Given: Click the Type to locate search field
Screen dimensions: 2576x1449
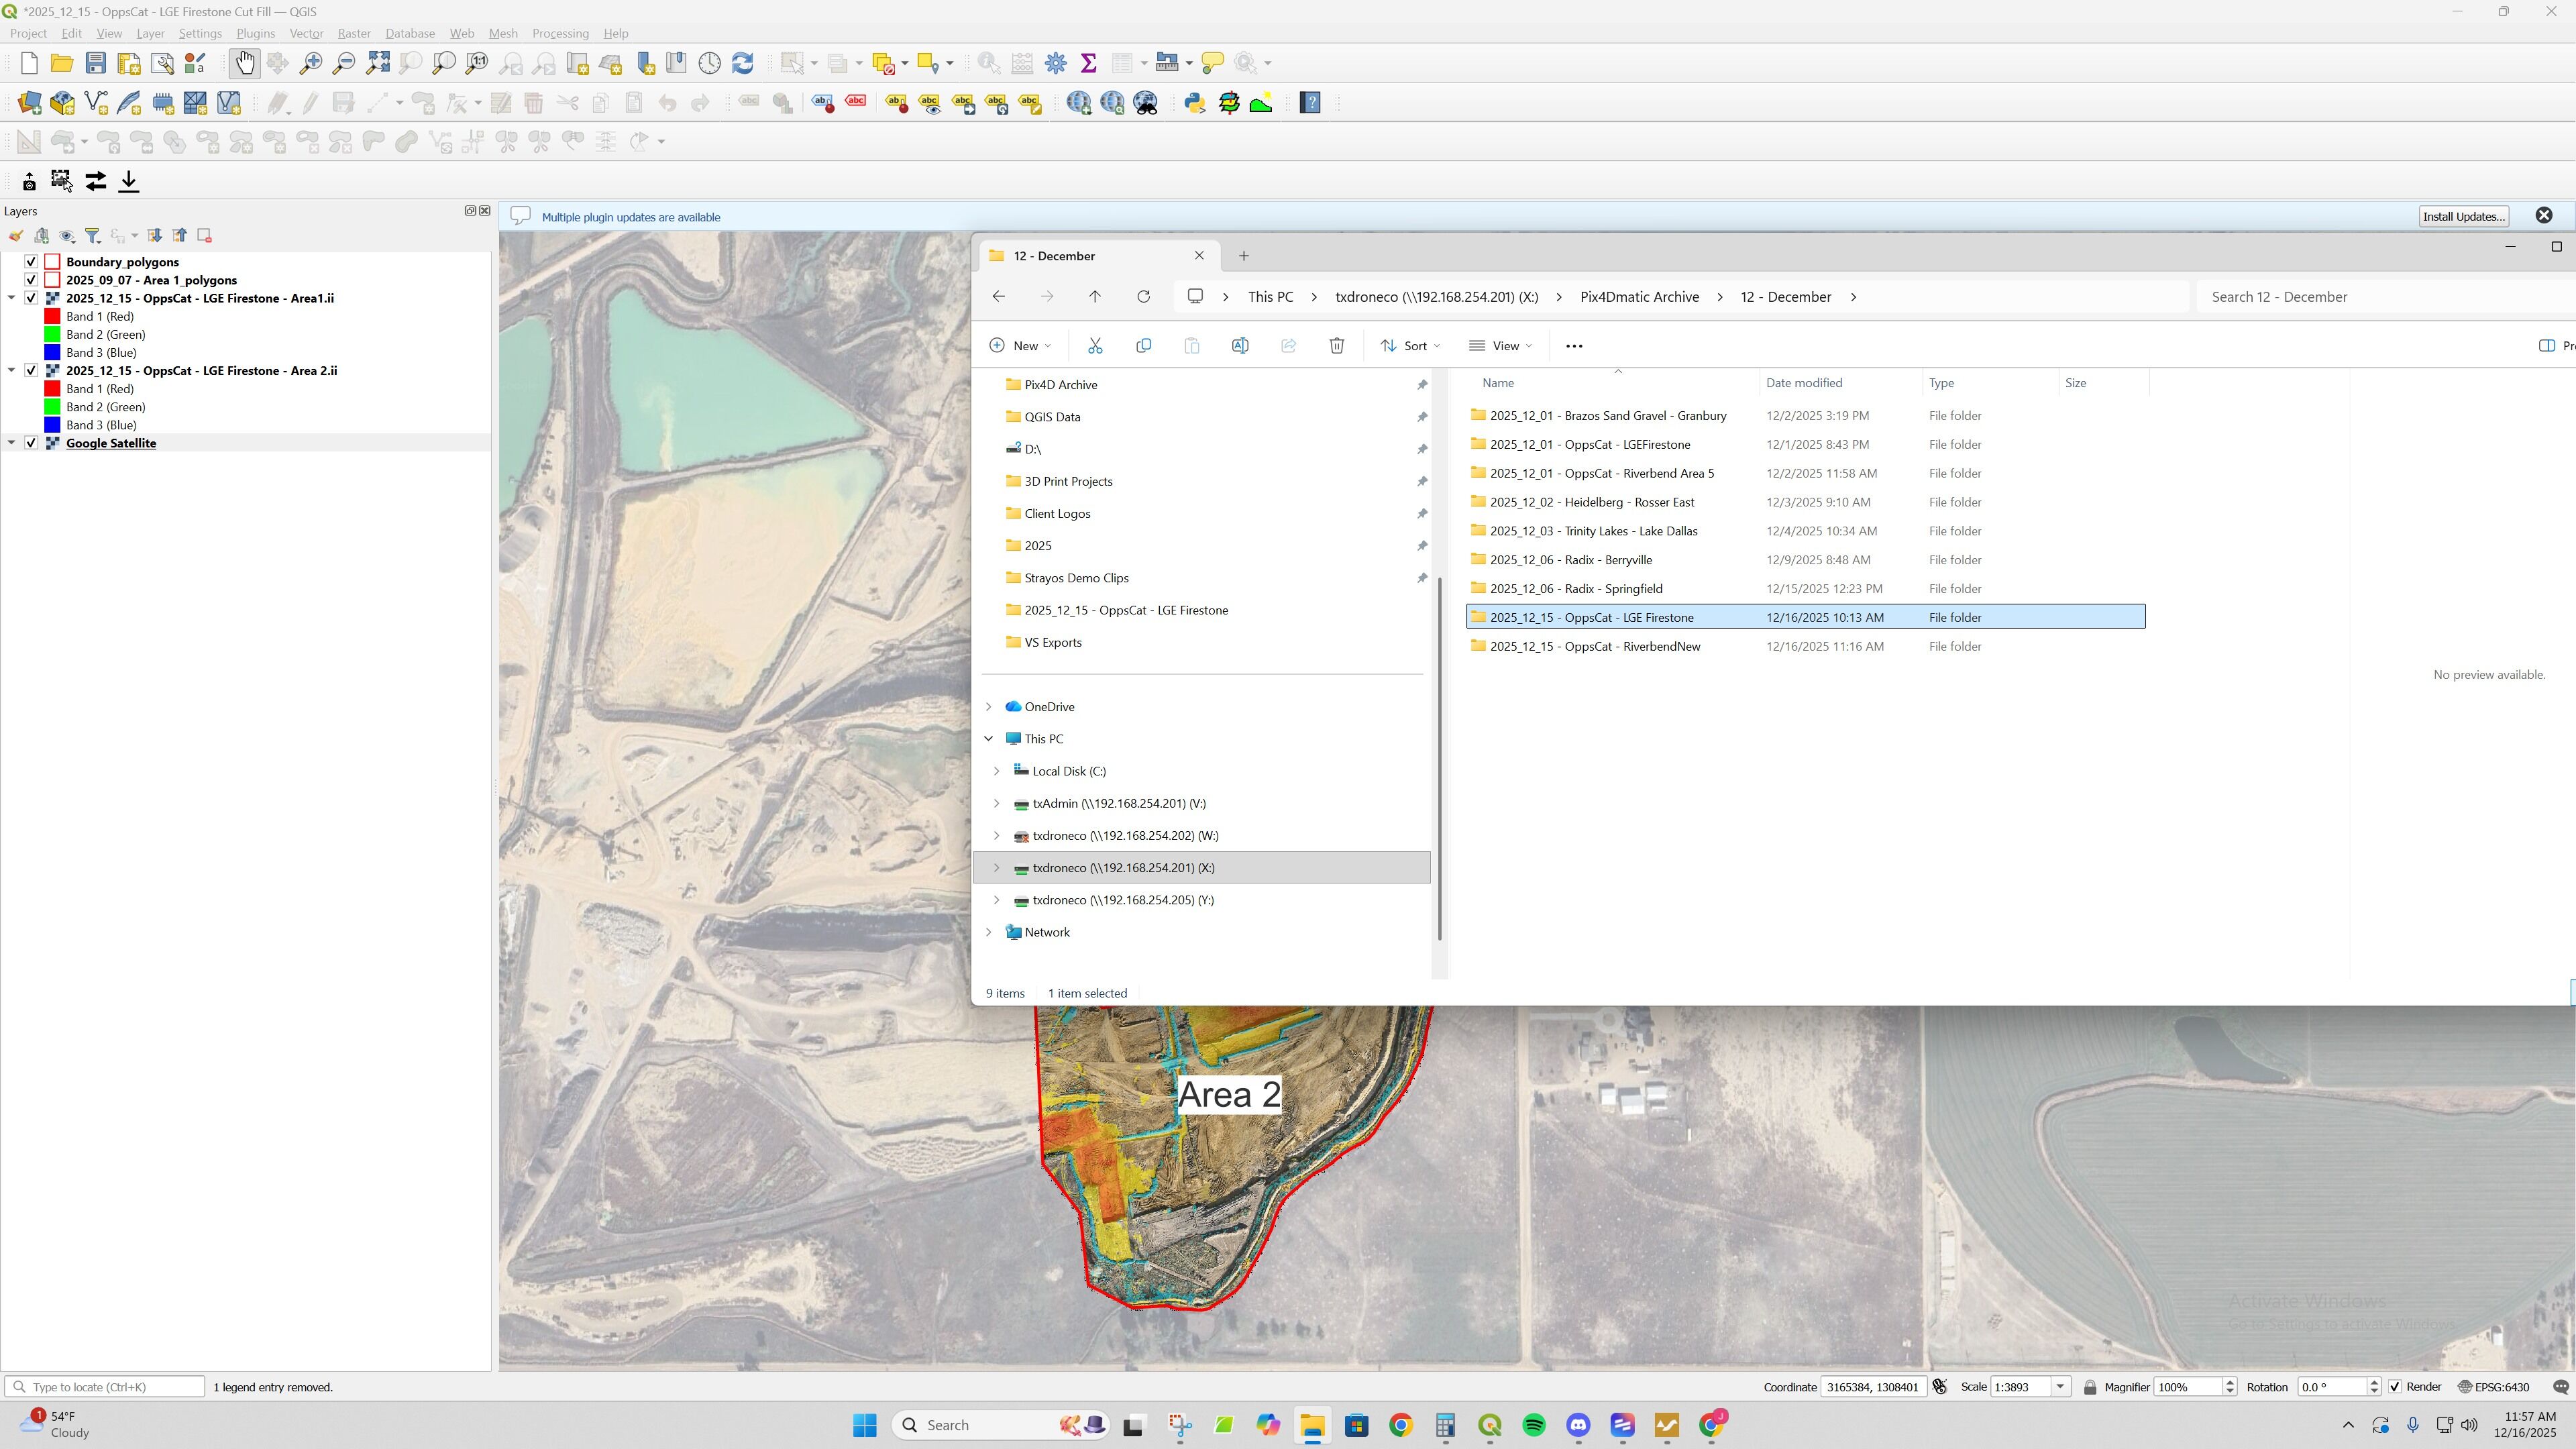Looking at the screenshot, I should pyautogui.click(x=106, y=1387).
